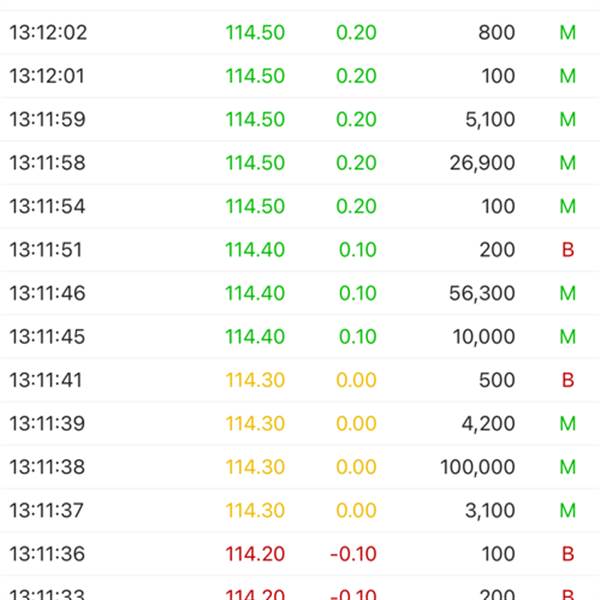Tap the 13:12:01 timestamp
Screen dimensions: 600x600
tap(47, 76)
